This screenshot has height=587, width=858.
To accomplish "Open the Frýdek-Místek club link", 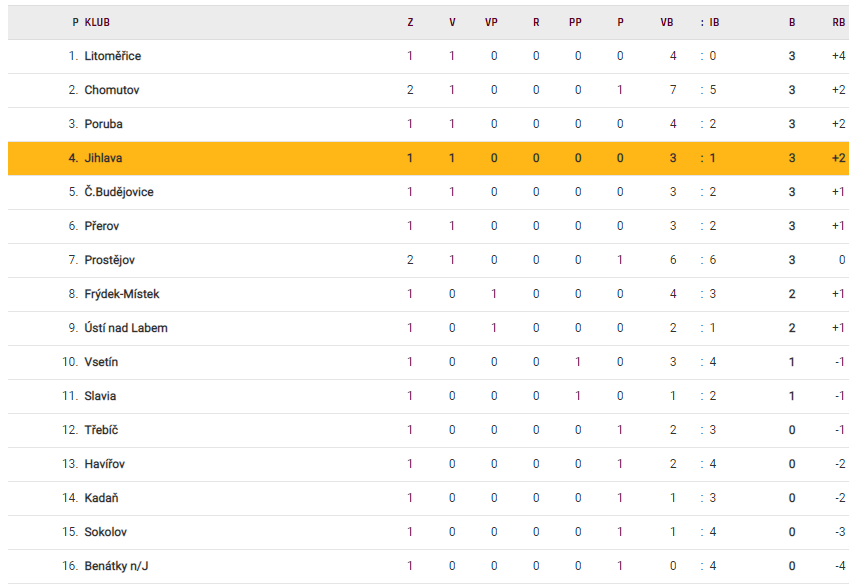I will click(x=121, y=294).
